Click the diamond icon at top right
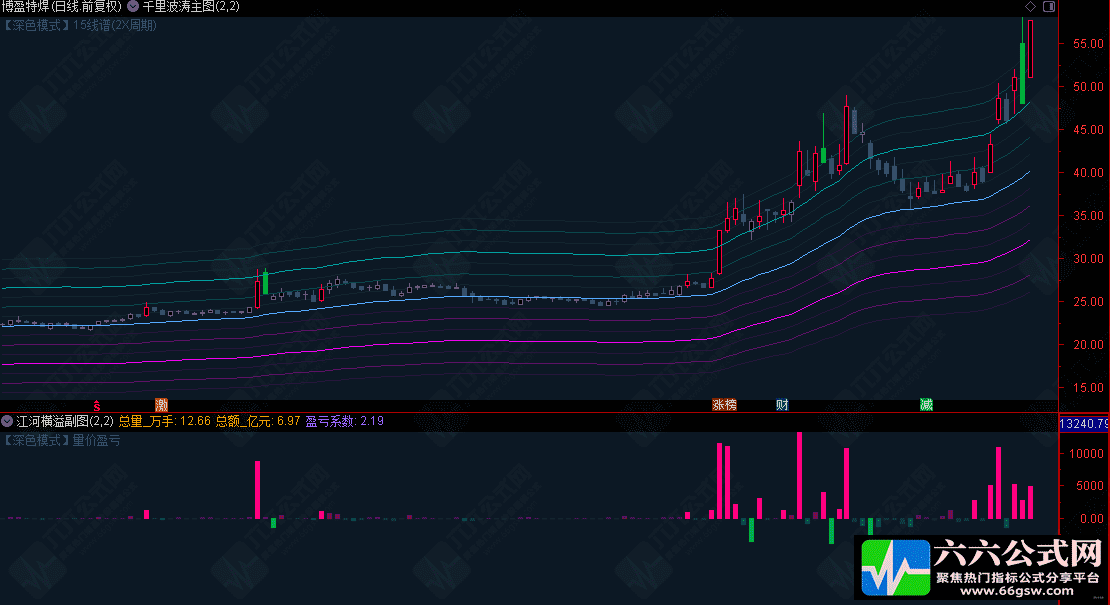This screenshot has height=605, width=1110. 1031,6
